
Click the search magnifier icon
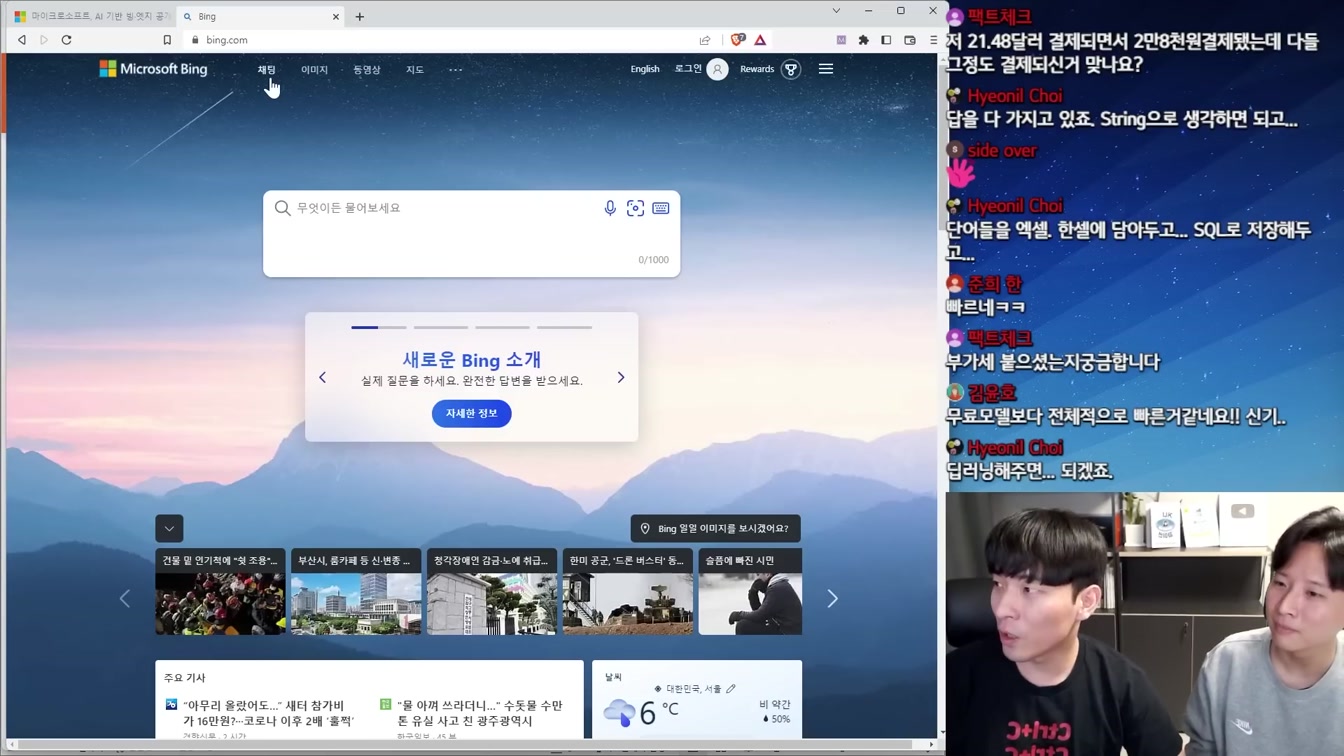click(x=282, y=208)
